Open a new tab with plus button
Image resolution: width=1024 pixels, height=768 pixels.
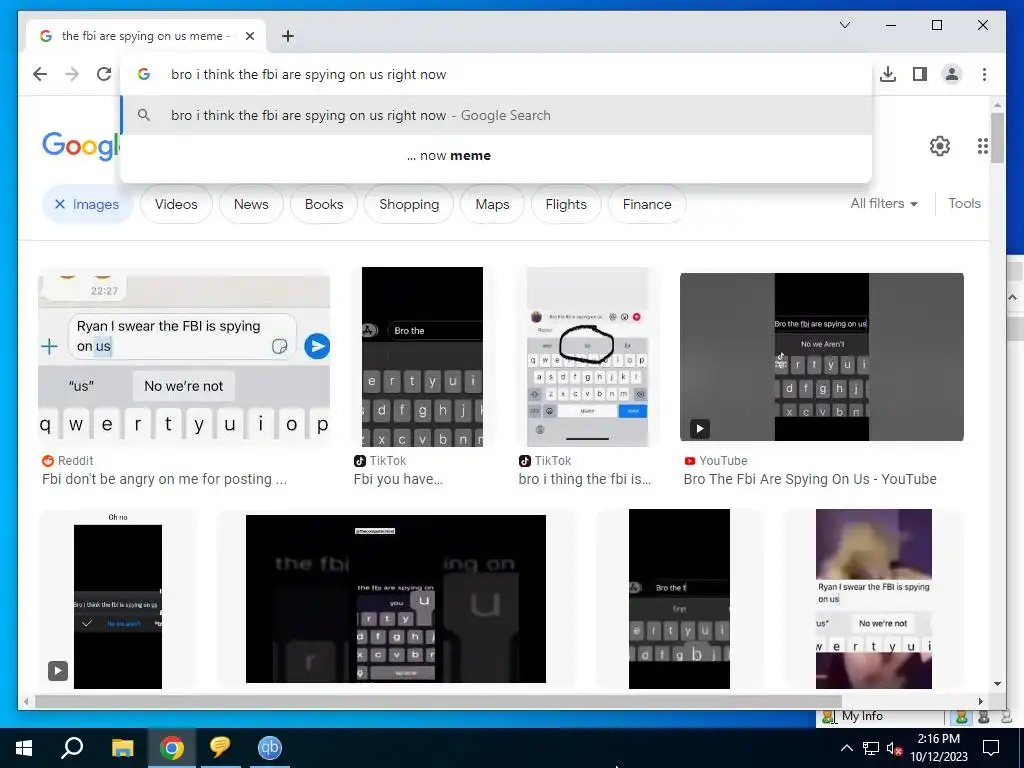point(287,36)
